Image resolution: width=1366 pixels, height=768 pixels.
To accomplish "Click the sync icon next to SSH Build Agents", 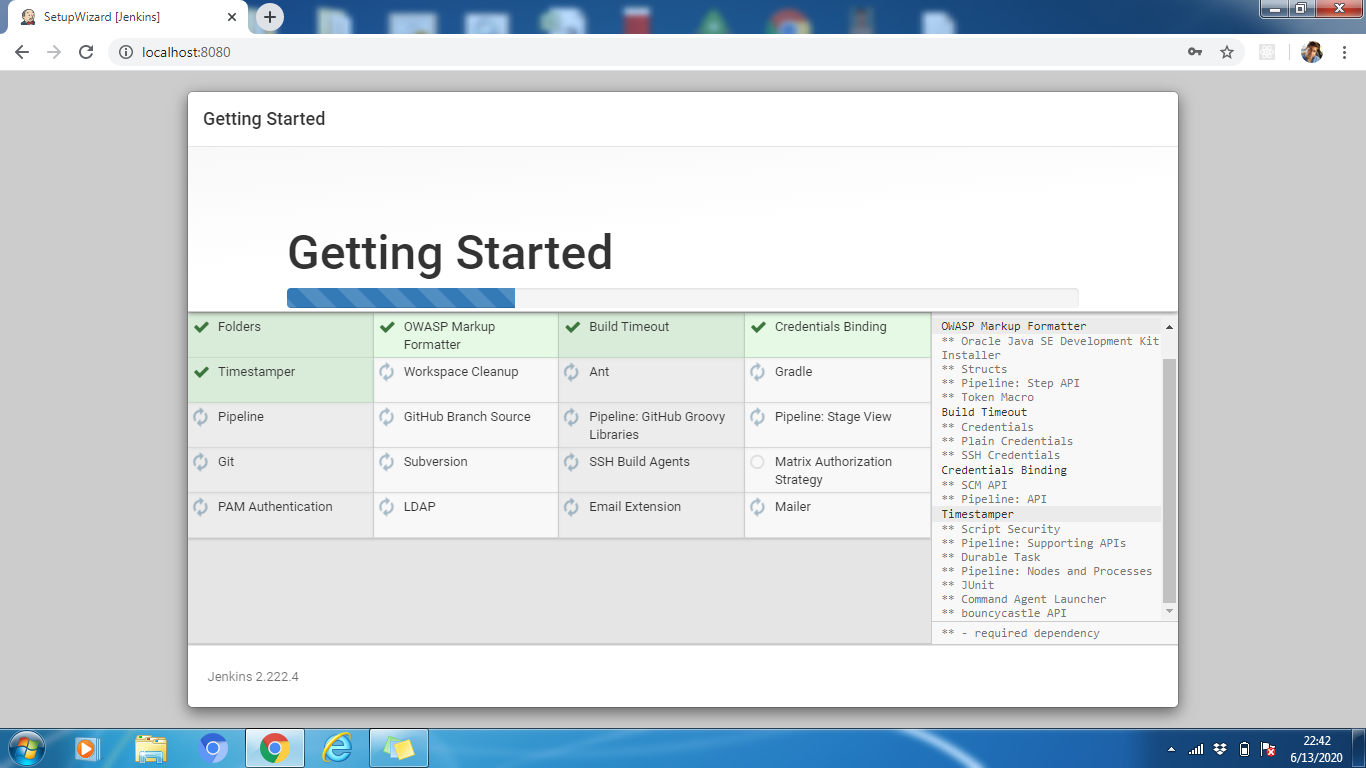I will [572, 462].
